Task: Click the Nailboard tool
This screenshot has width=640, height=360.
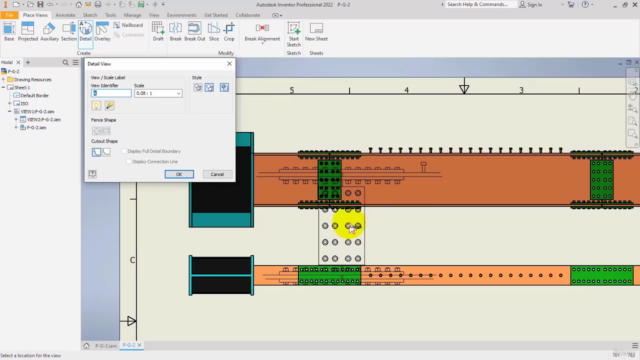Action: pyautogui.click(x=128, y=25)
